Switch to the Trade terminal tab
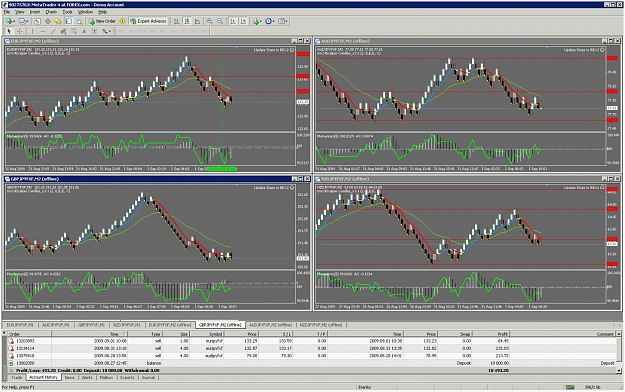Image resolution: width=625 pixels, height=392 pixels. pyautogui.click(x=17, y=377)
